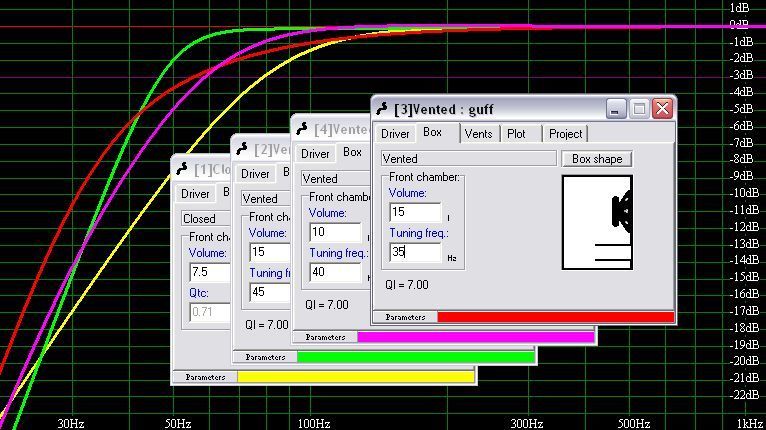Click Parameters label in window [1]
Viewport: 766px width, 430px height.
[205, 377]
